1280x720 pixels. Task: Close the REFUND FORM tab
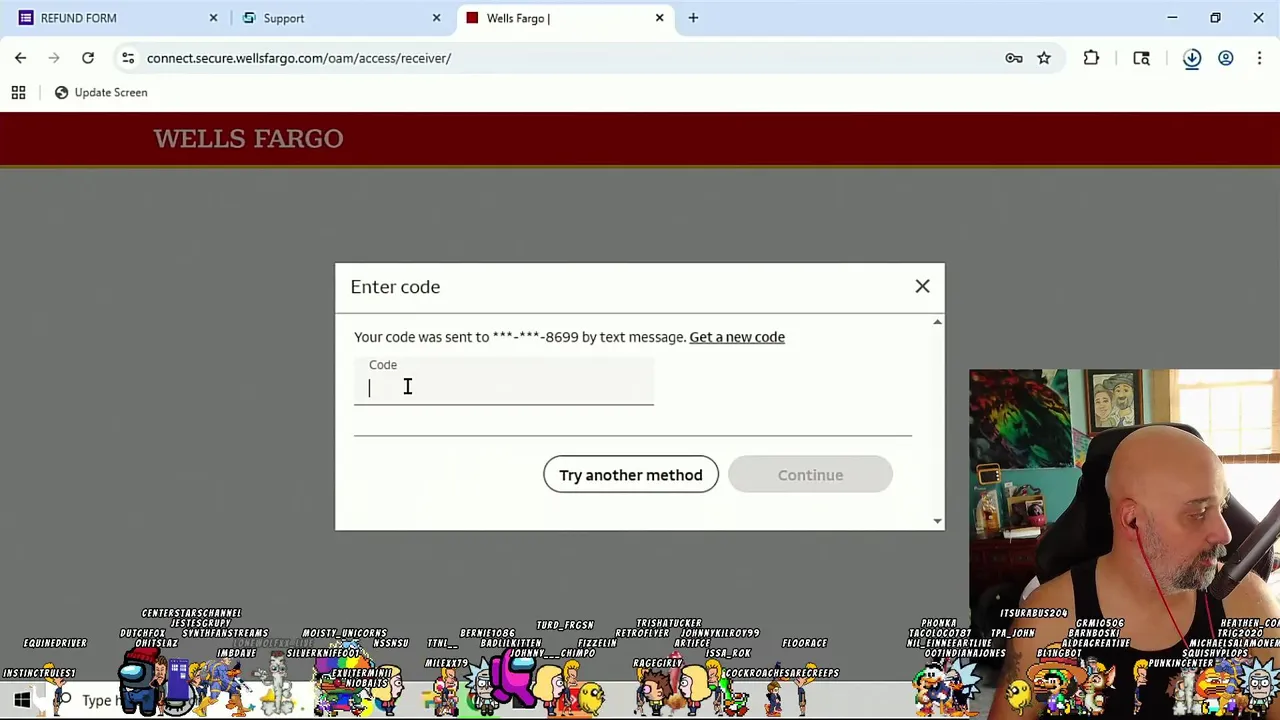coord(213,18)
